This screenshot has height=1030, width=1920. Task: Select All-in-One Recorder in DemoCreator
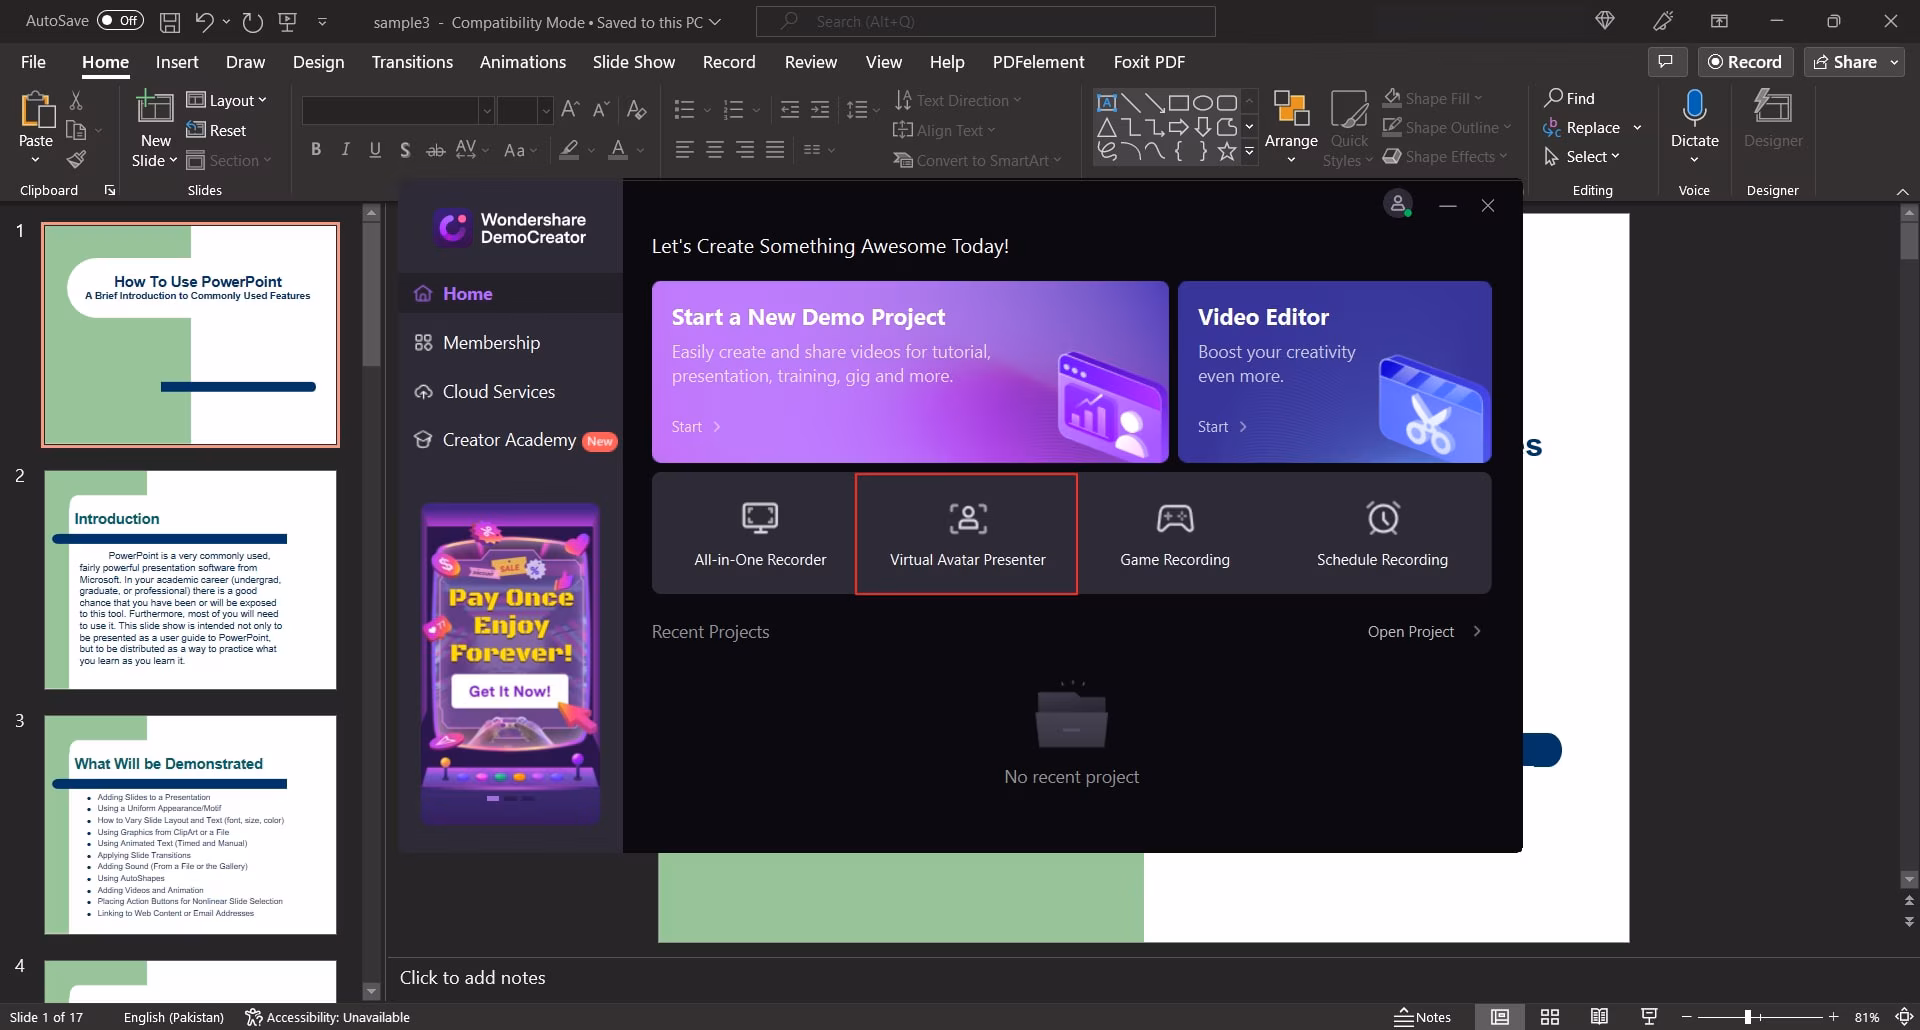tap(760, 534)
